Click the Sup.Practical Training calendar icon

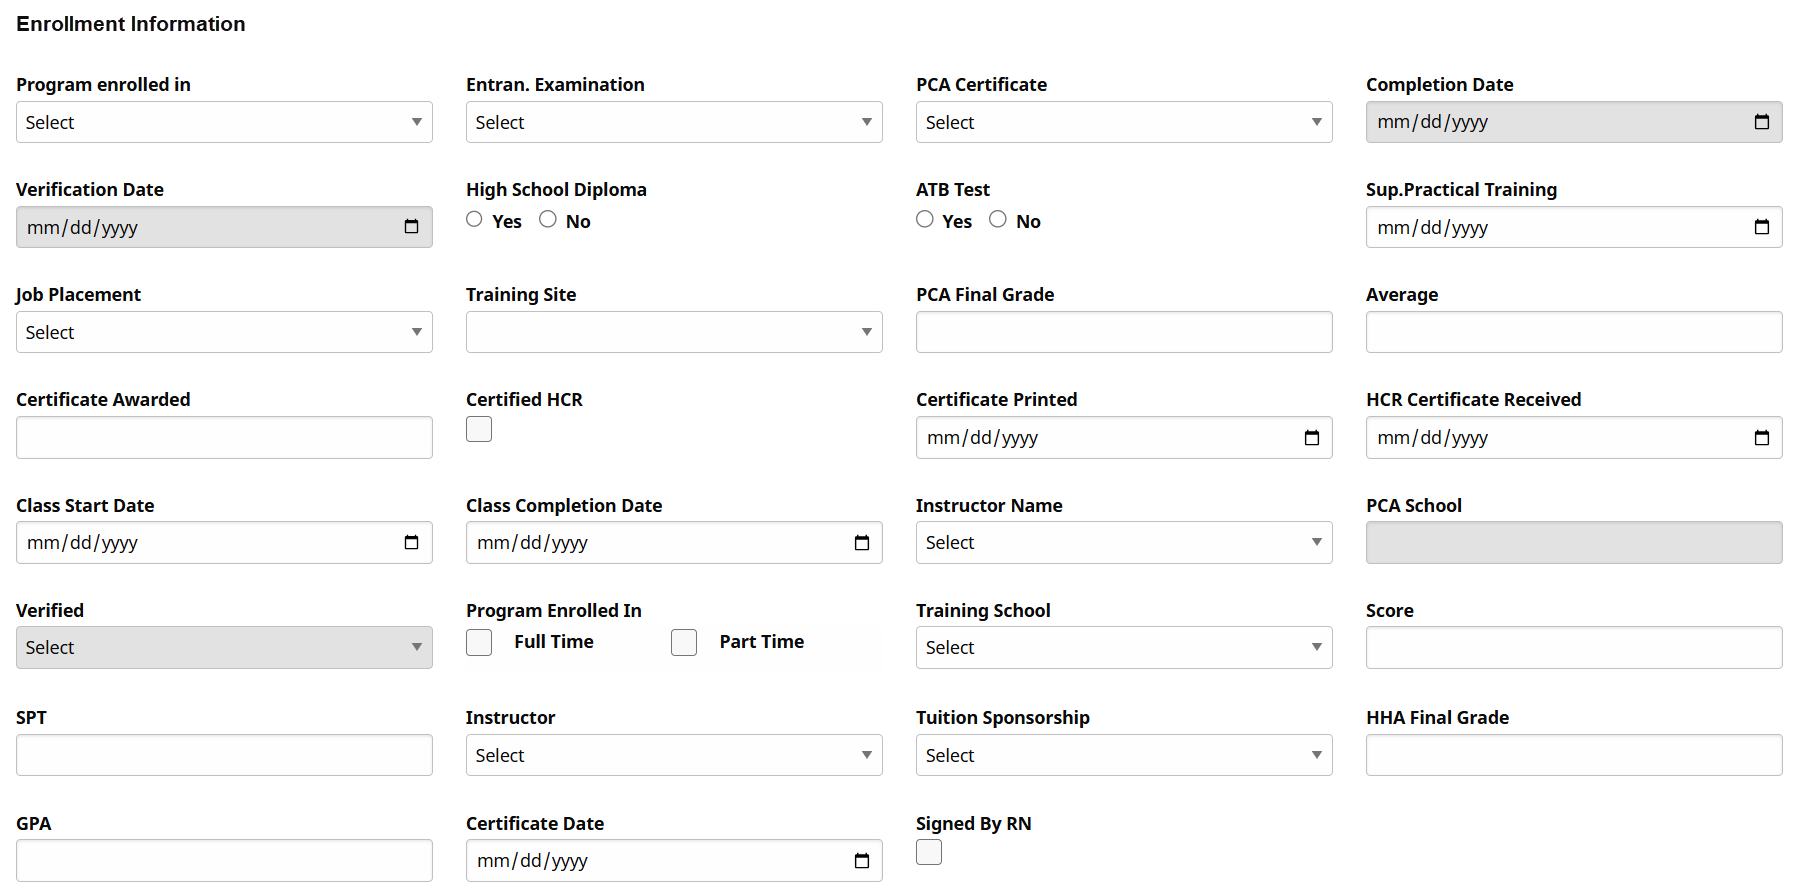tap(1762, 227)
